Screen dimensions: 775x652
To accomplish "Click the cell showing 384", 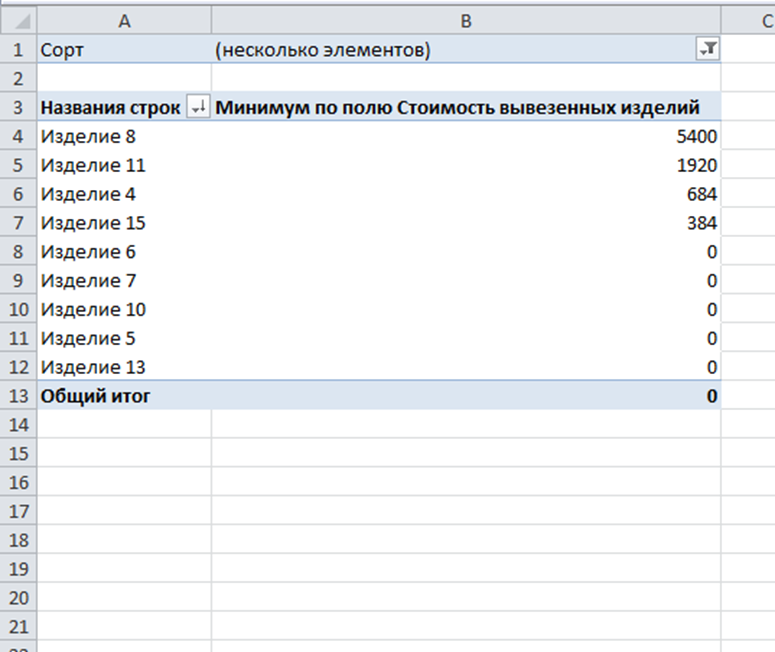I will tap(466, 223).
